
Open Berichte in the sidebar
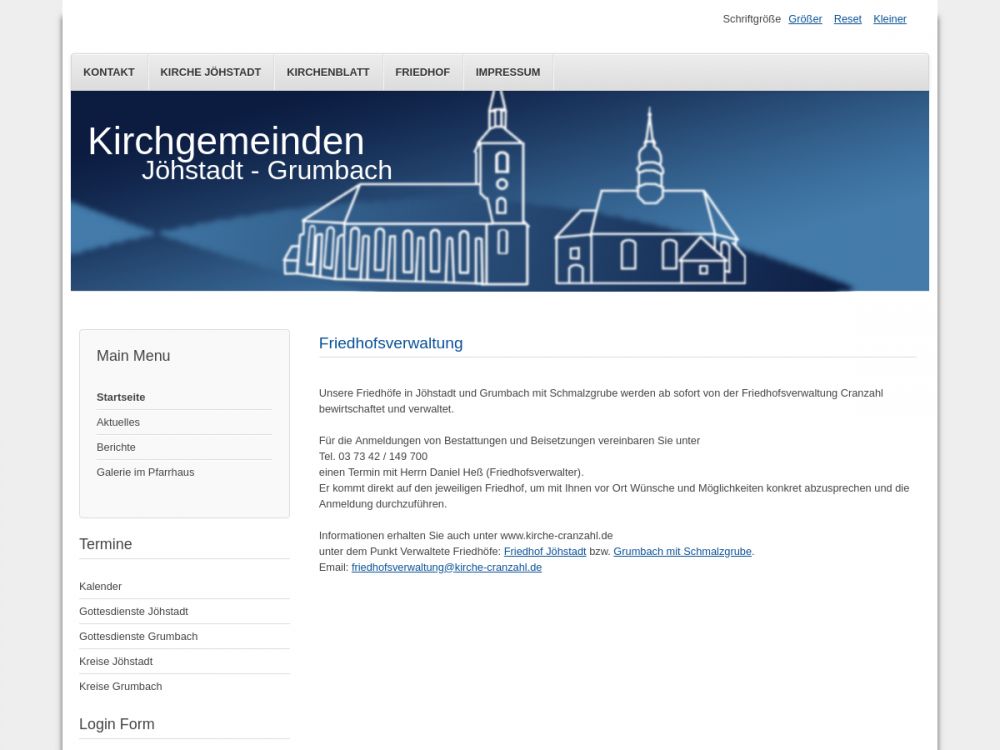(x=116, y=447)
